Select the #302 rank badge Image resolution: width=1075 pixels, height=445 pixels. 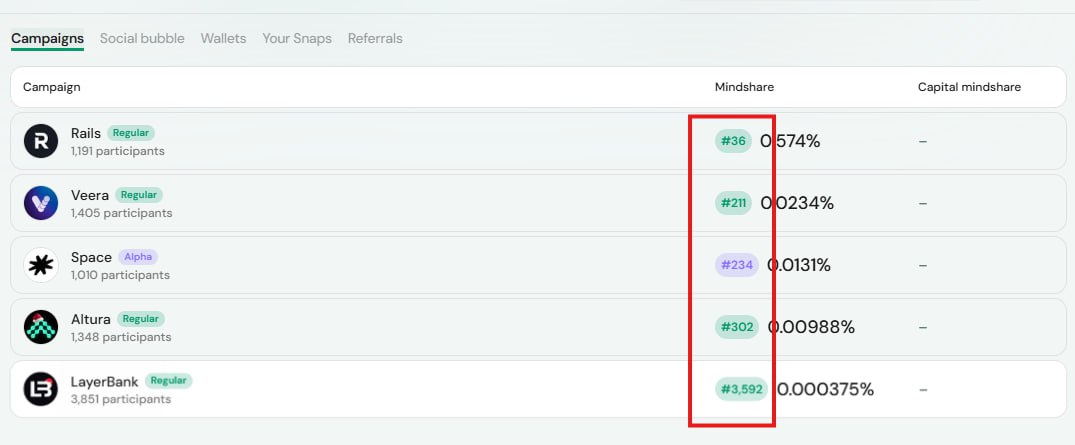pyautogui.click(x=737, y=327)
